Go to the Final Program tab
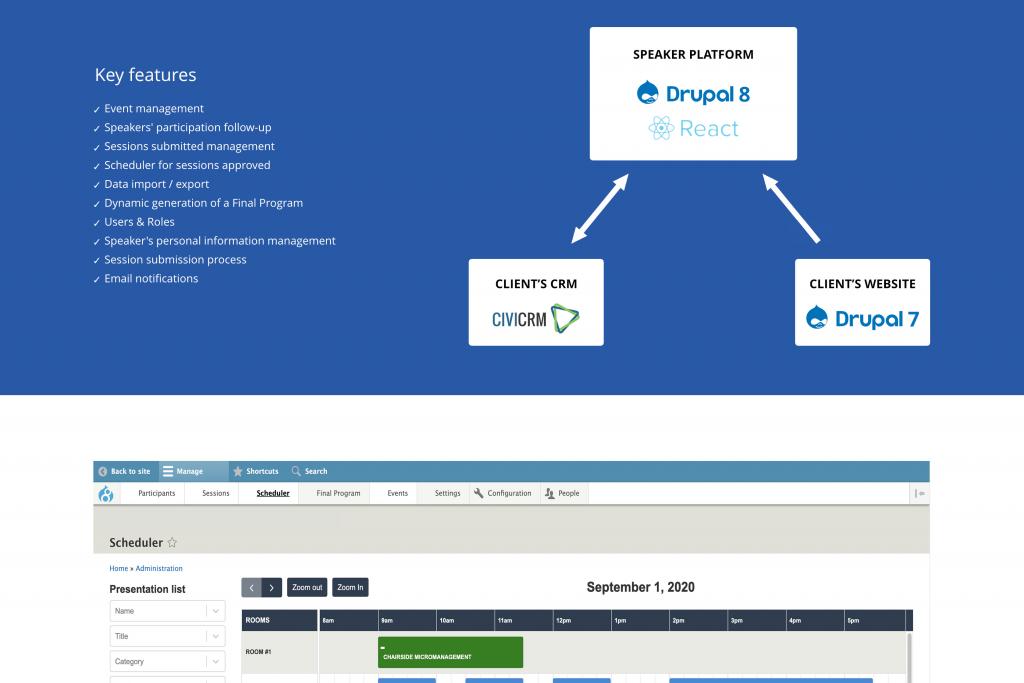Image resolution: width=1024 pixels, height=683 pixels. [x=338, y=494]
